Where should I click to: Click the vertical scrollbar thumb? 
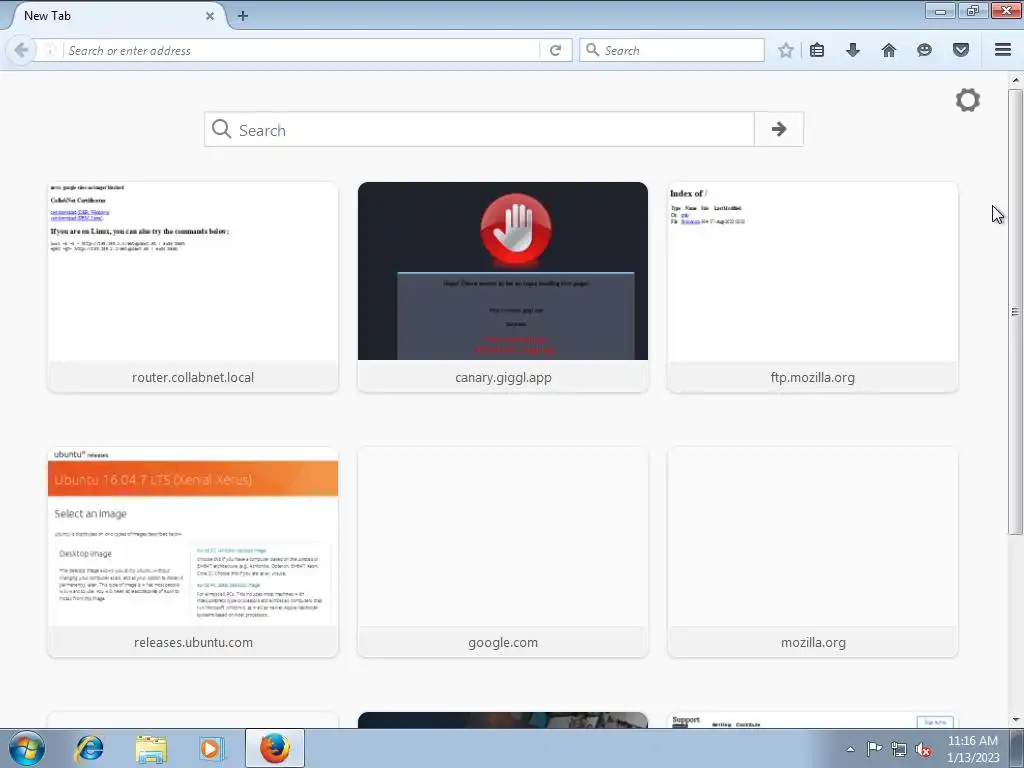click(x=1015, y=312)
